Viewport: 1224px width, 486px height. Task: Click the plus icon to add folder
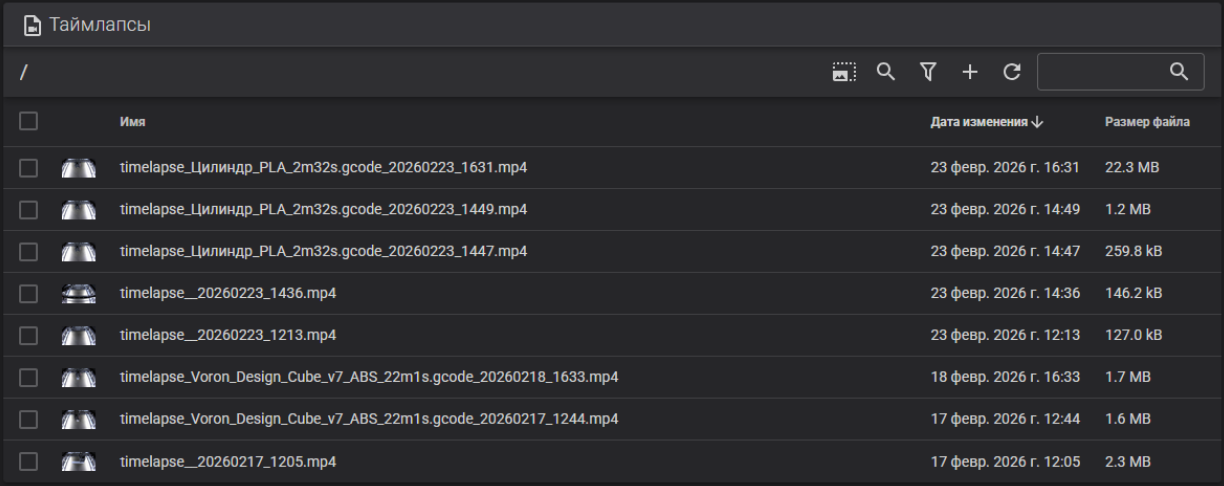[970, 71]
